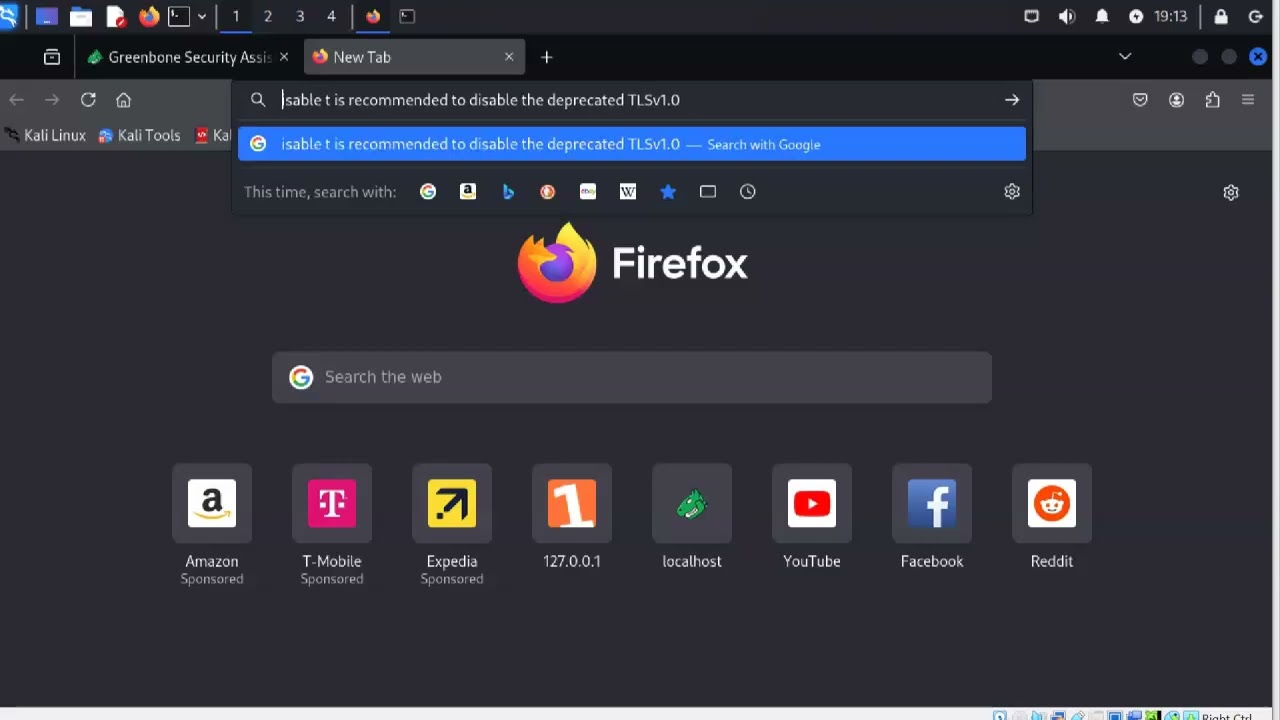The image size is (1280, 720).
Task: Open the Extensions panel
Action: tap(1212, 100)
